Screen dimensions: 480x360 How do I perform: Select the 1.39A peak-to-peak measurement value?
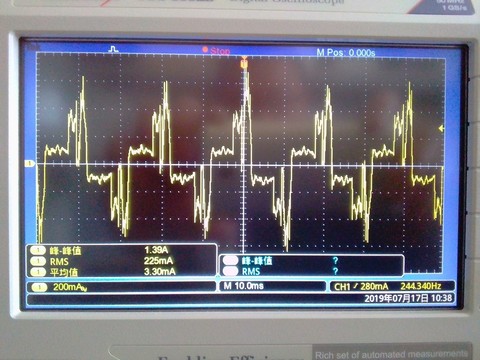coord(156,250)
